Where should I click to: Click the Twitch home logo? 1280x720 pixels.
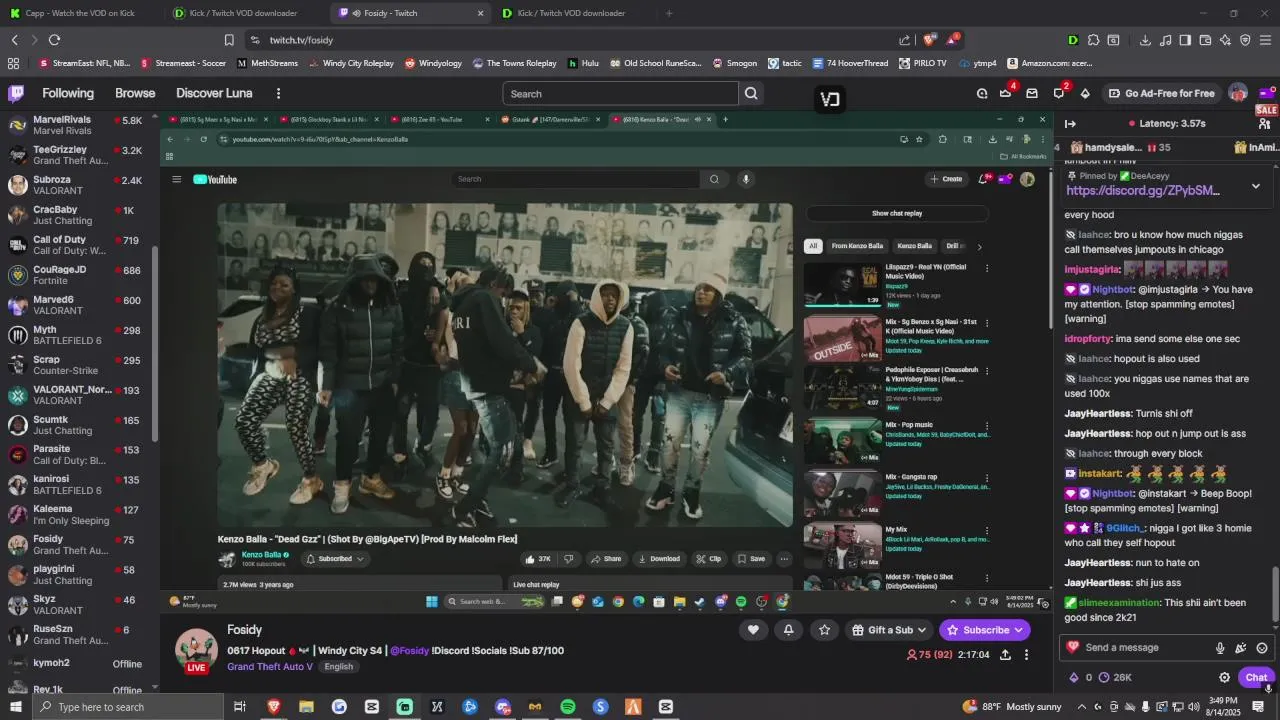point(16,93)
